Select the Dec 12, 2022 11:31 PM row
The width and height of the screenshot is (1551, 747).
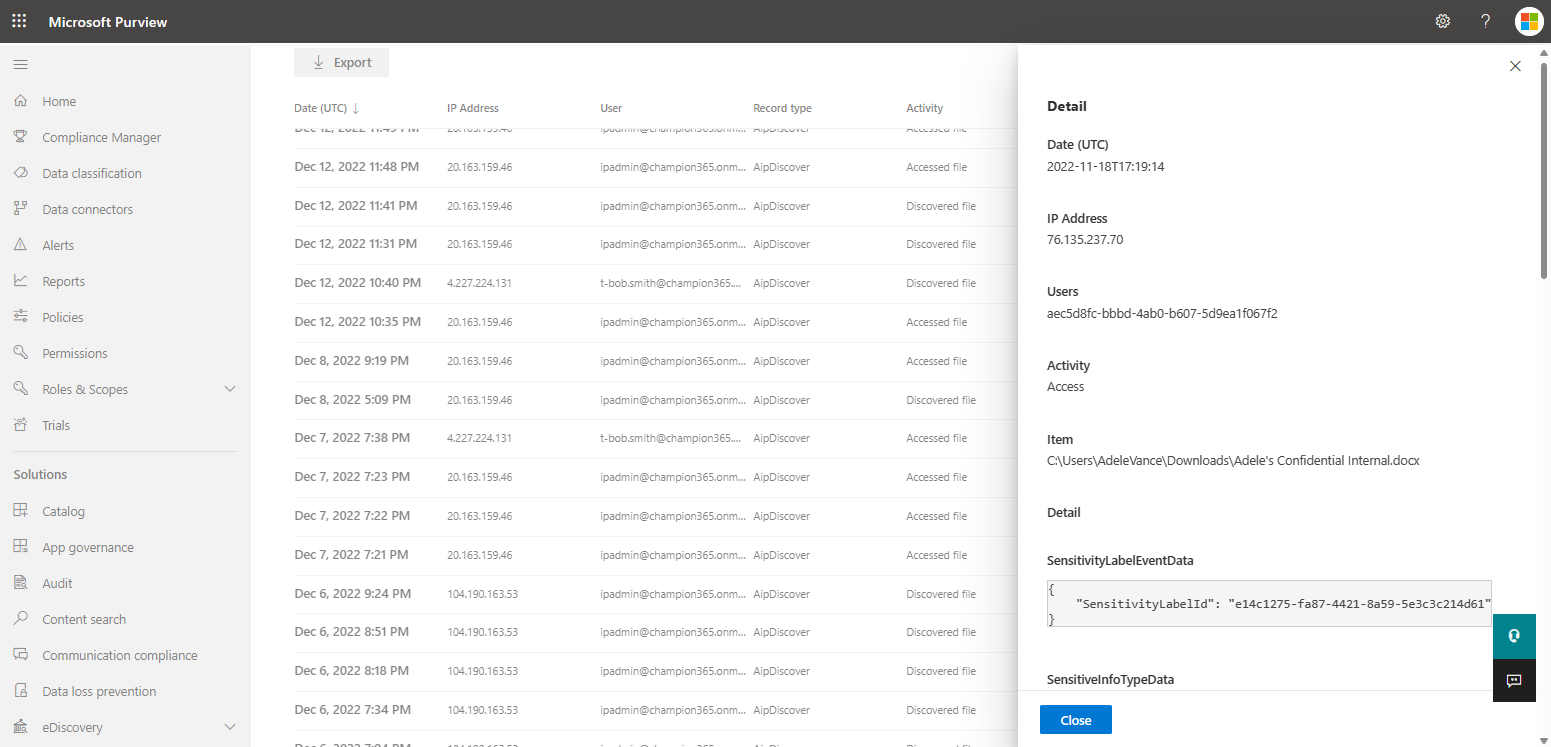coord(656,244)
